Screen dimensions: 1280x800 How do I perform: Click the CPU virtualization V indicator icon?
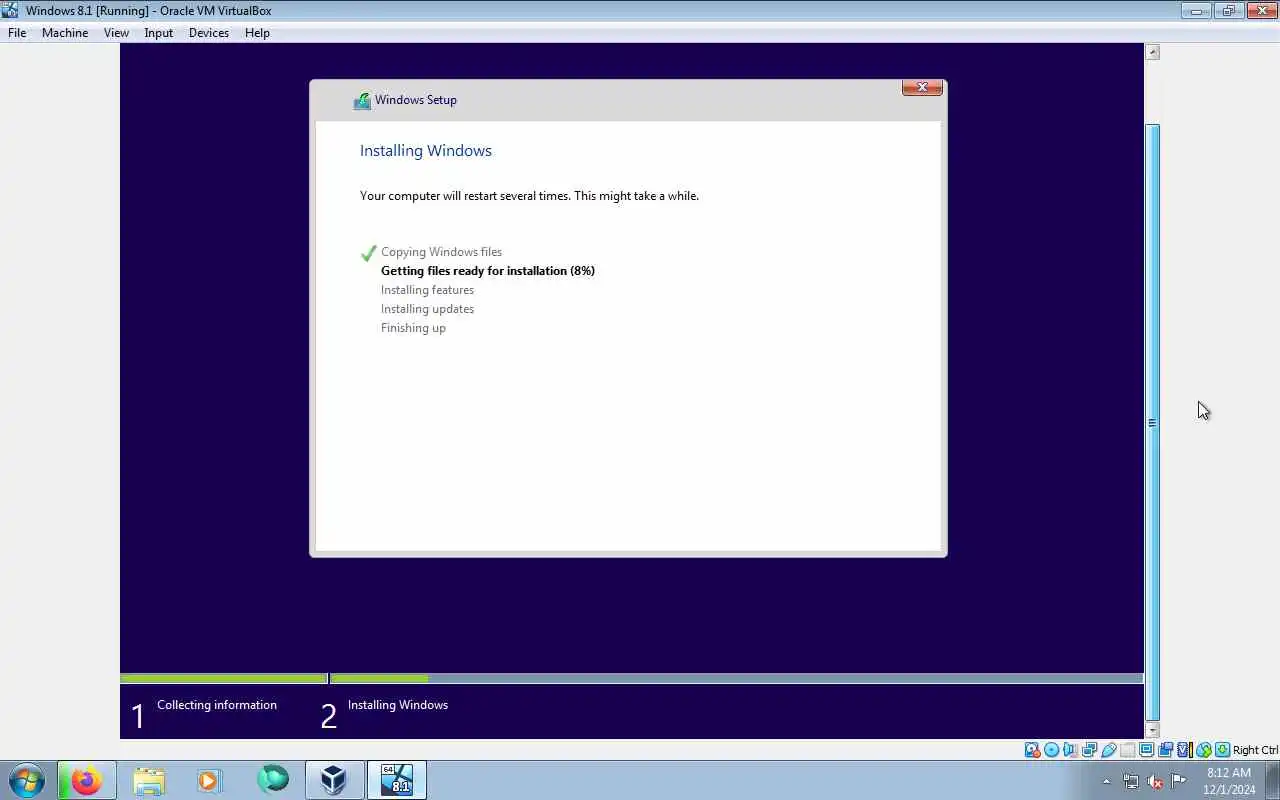(1184, 750)
